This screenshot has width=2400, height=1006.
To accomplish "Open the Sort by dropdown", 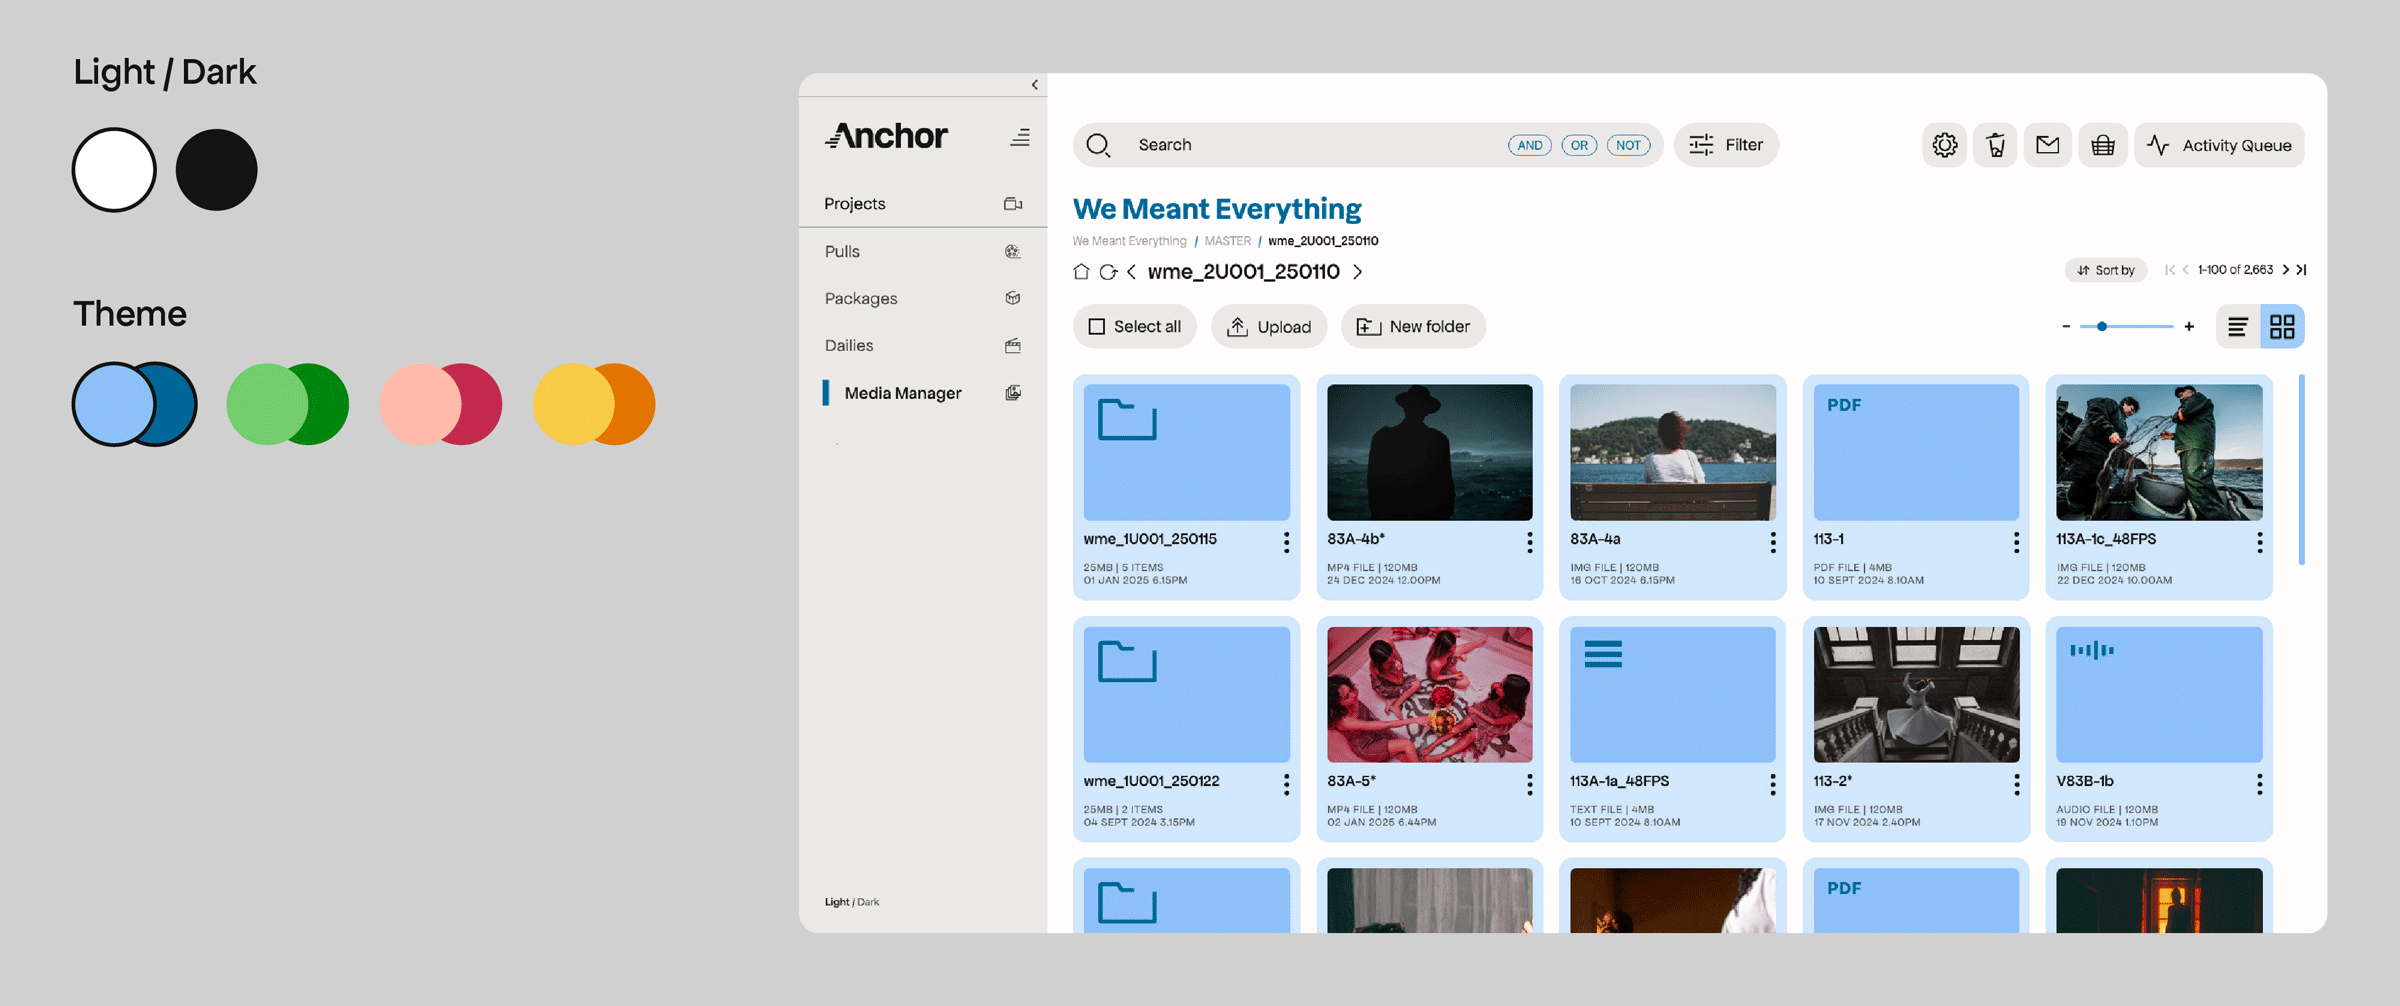I will pyautogui.click(x=2106, y=270).
